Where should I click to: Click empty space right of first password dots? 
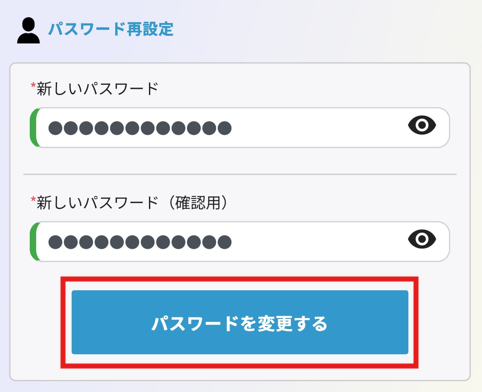pyautogui.click(x=318, y=128)
